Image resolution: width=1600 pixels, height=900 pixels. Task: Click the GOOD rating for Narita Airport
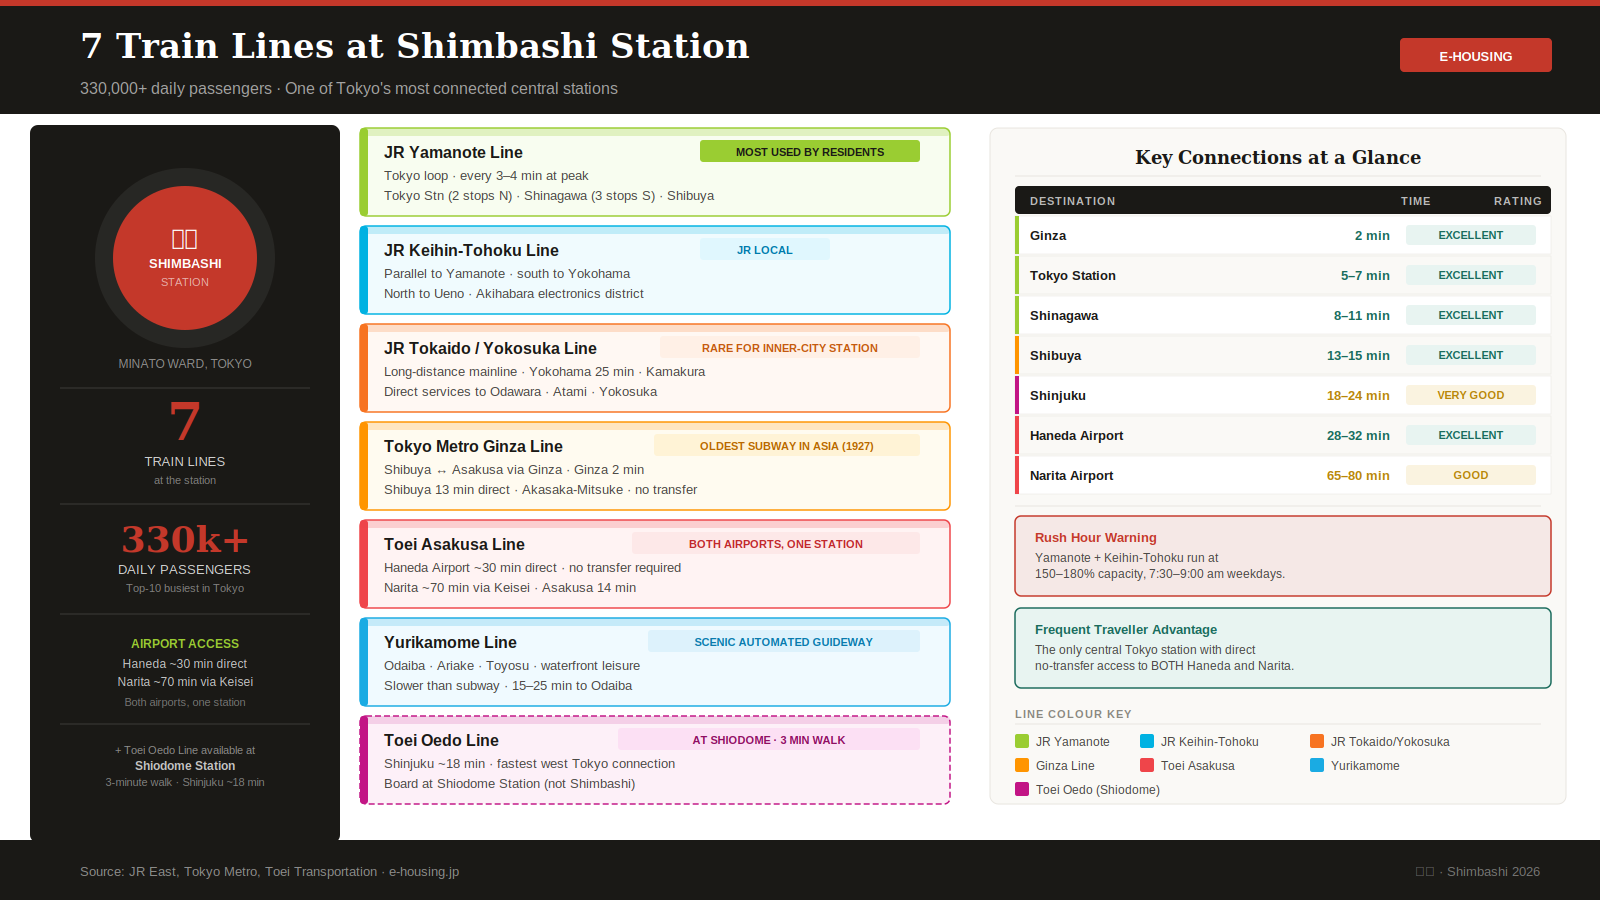click(1471, 475)
